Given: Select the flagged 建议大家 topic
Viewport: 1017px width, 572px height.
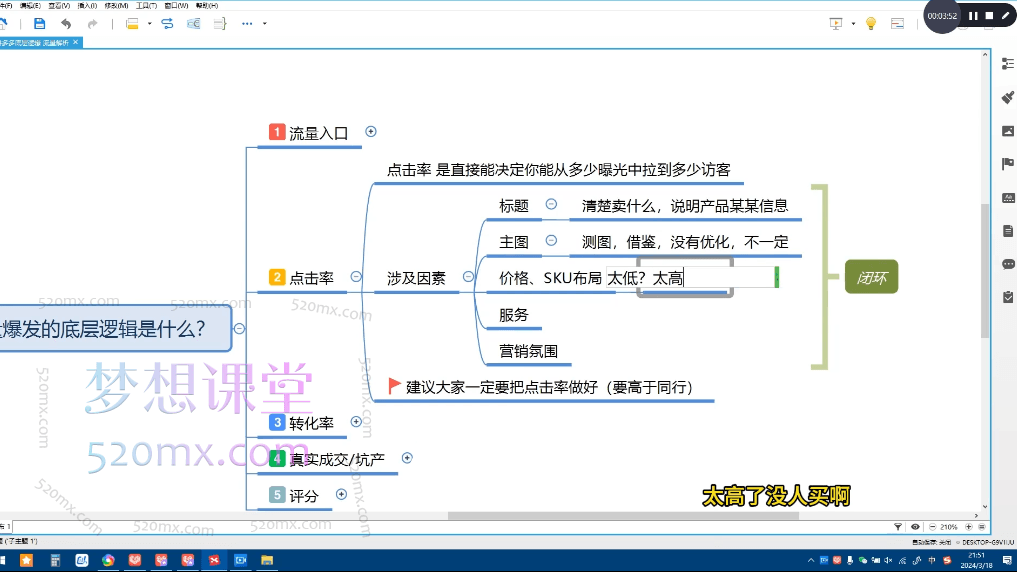Looking at the screenshot, I should coord(549,387).
